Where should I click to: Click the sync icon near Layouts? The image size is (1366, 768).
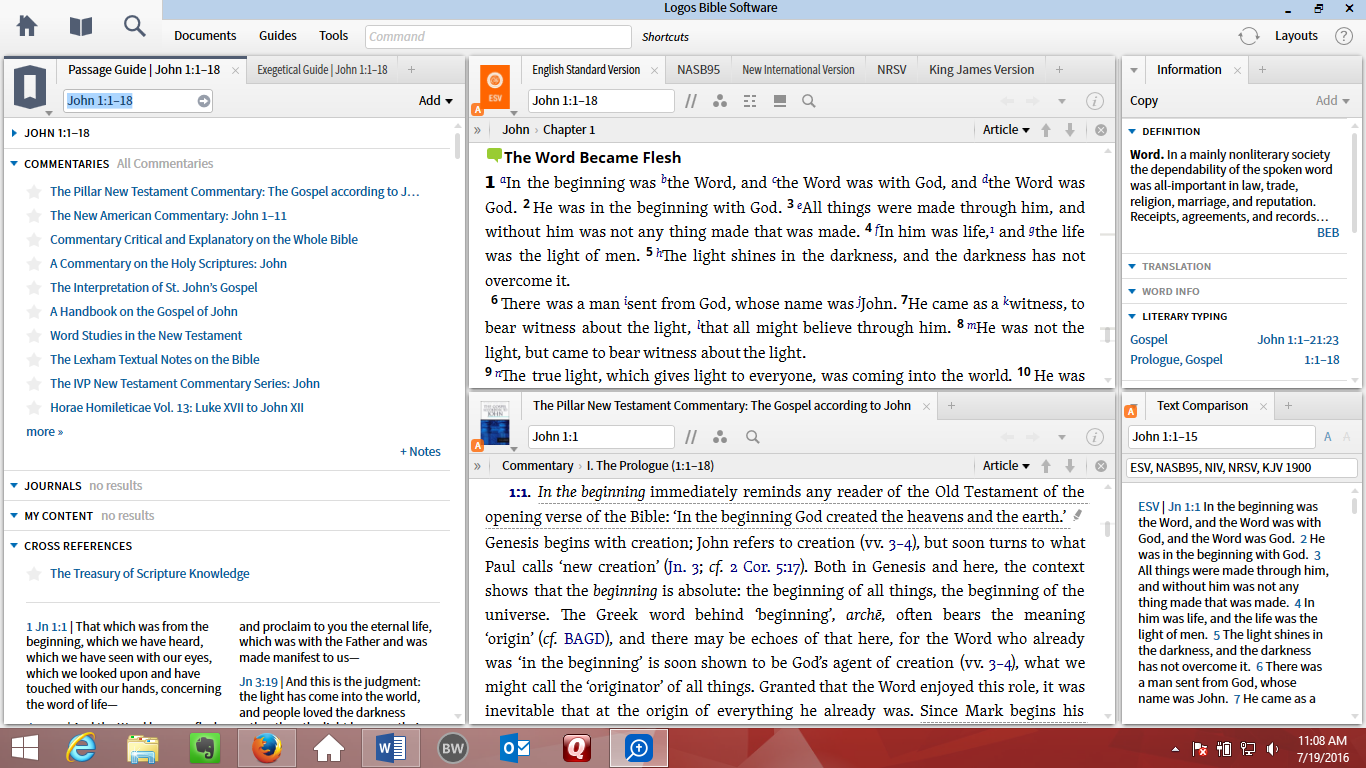[1248, 34]
